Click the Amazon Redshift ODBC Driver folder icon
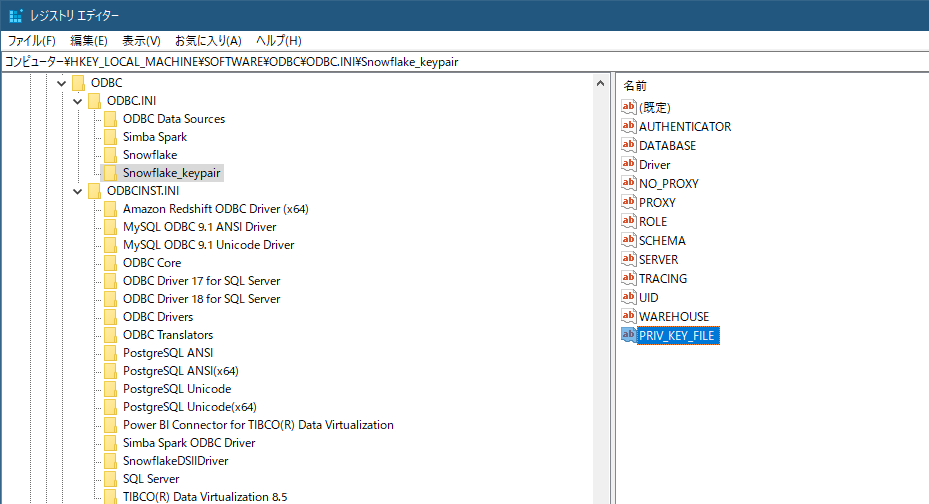Screen dimensions: 929x504 click(110, 209)
